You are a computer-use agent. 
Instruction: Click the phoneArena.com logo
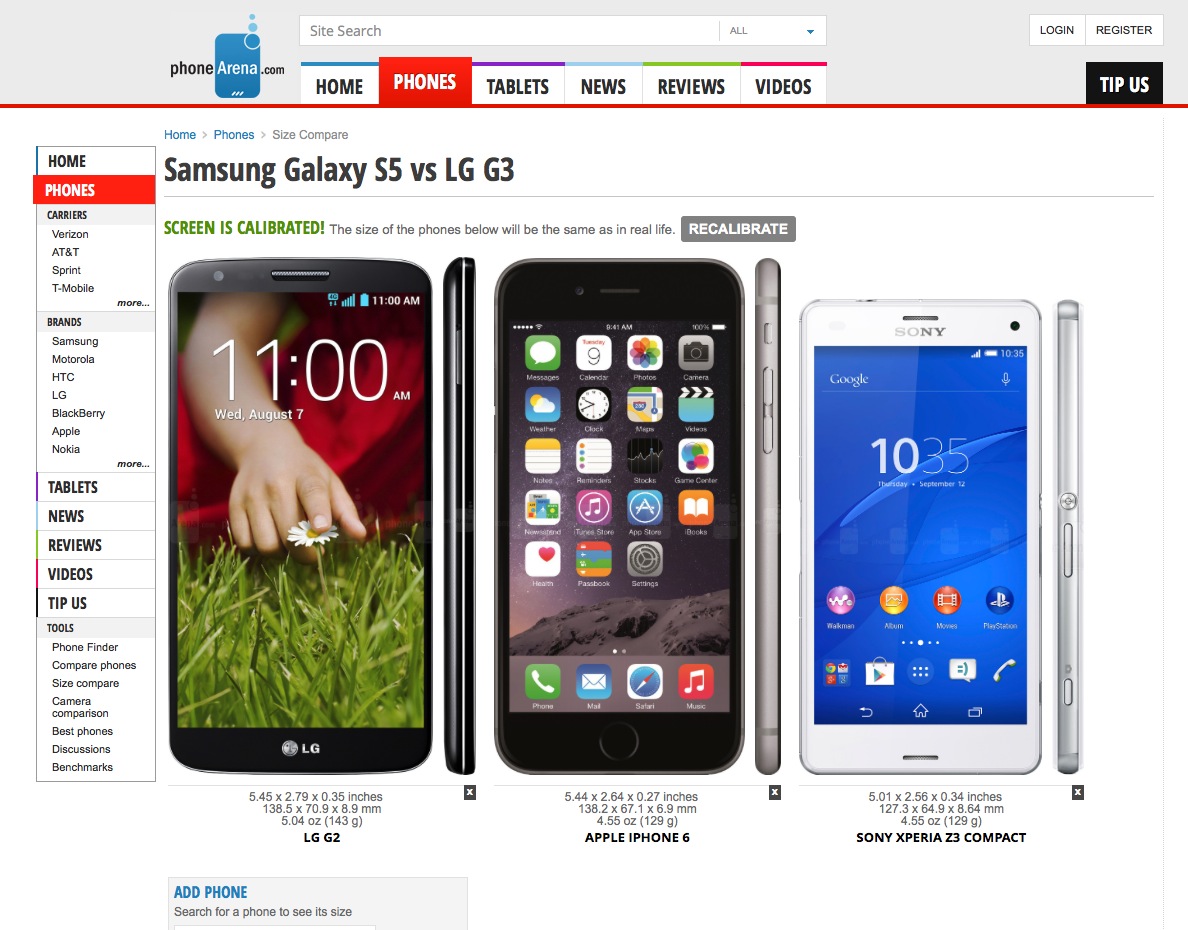coord(227,58)
